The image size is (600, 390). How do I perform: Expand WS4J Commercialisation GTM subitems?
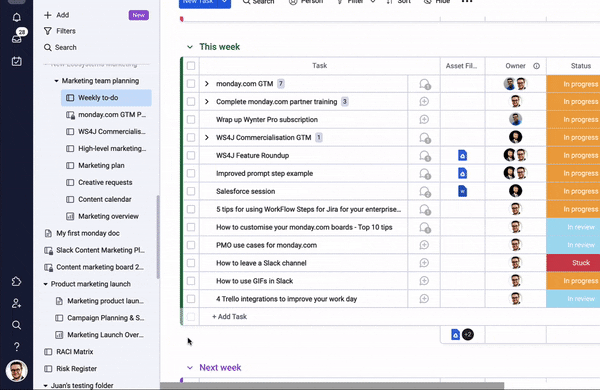tap(207, 137)
